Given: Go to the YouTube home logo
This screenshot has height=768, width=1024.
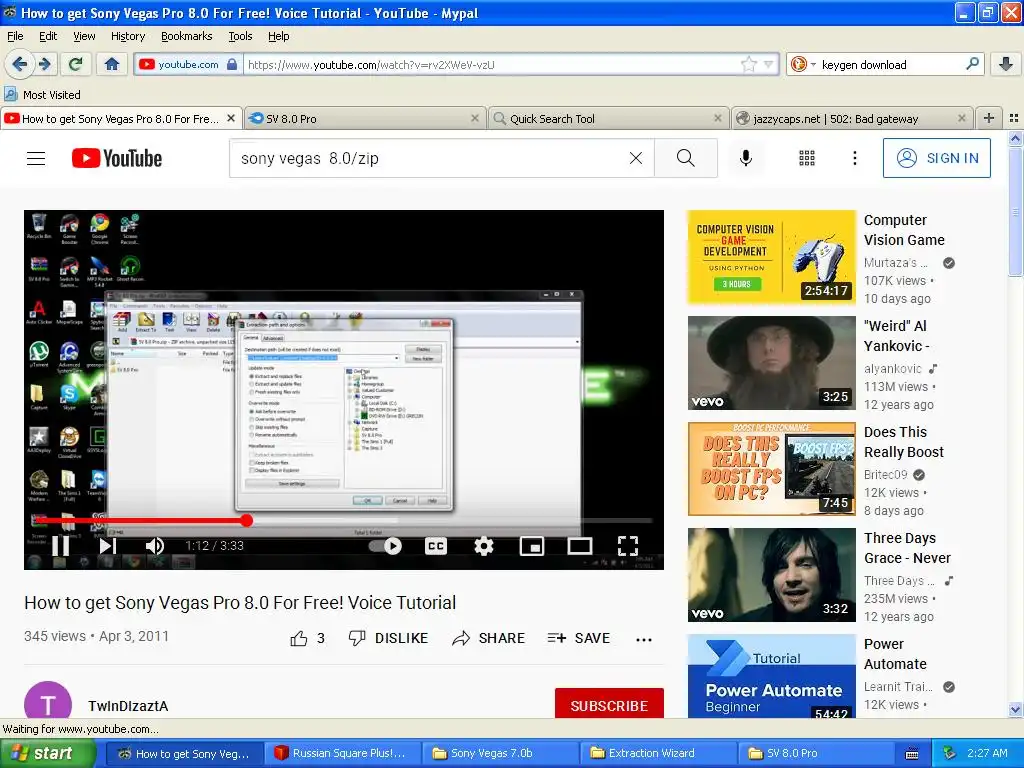Looking at the screenshot, I should (117, 158).
